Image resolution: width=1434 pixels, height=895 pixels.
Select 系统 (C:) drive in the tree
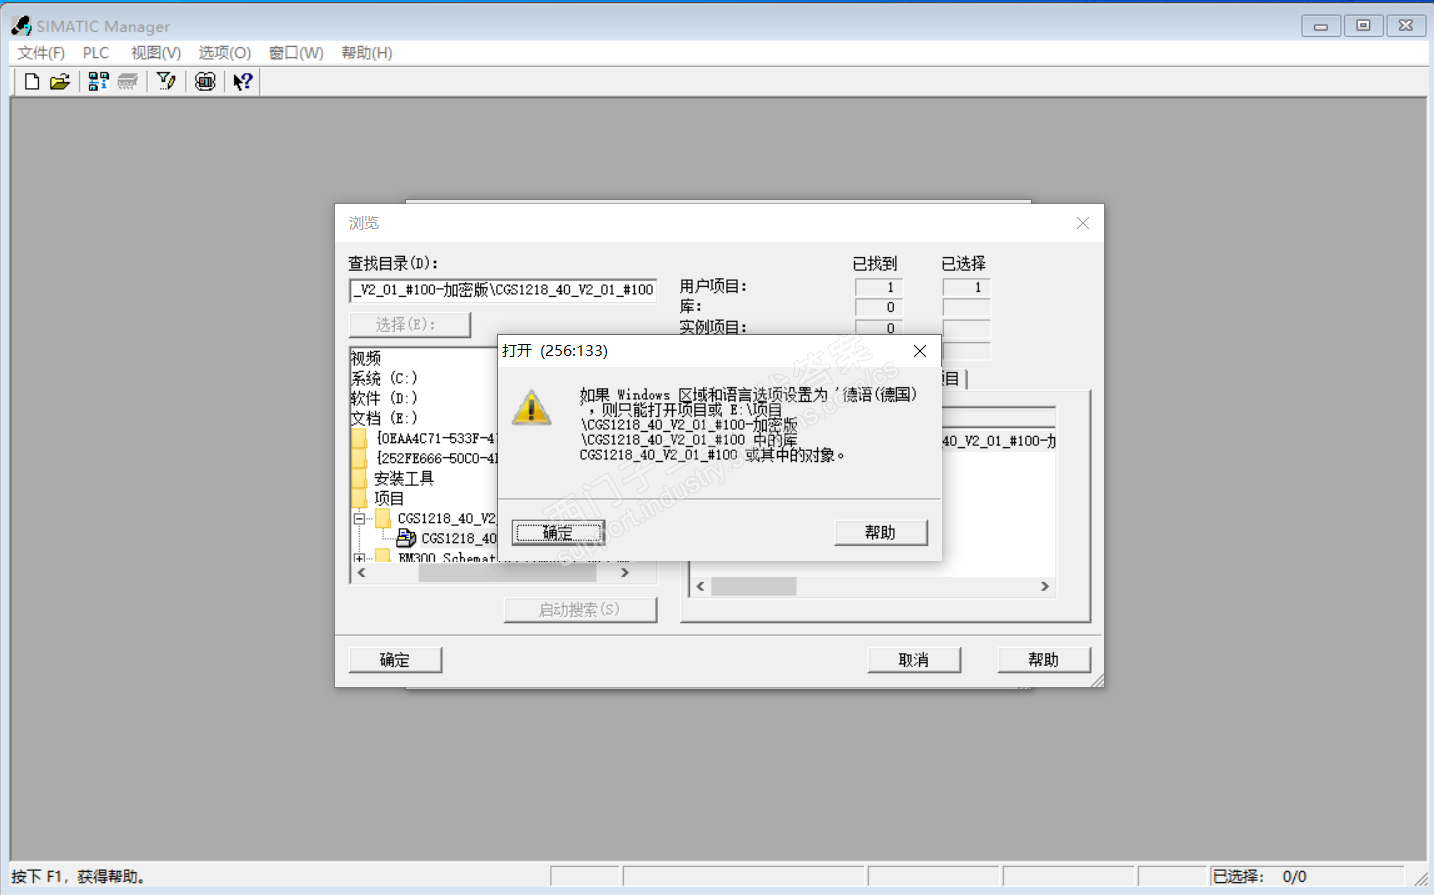385,378
